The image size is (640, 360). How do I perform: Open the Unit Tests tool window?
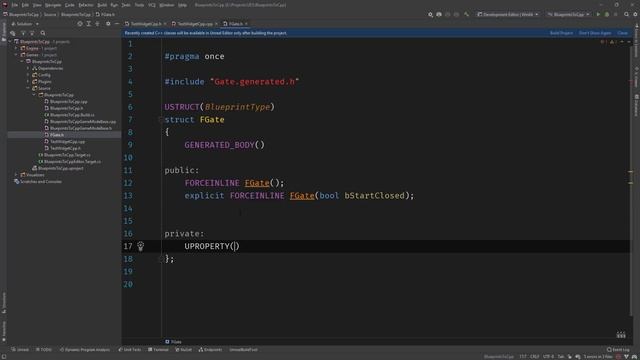[129, 350]
